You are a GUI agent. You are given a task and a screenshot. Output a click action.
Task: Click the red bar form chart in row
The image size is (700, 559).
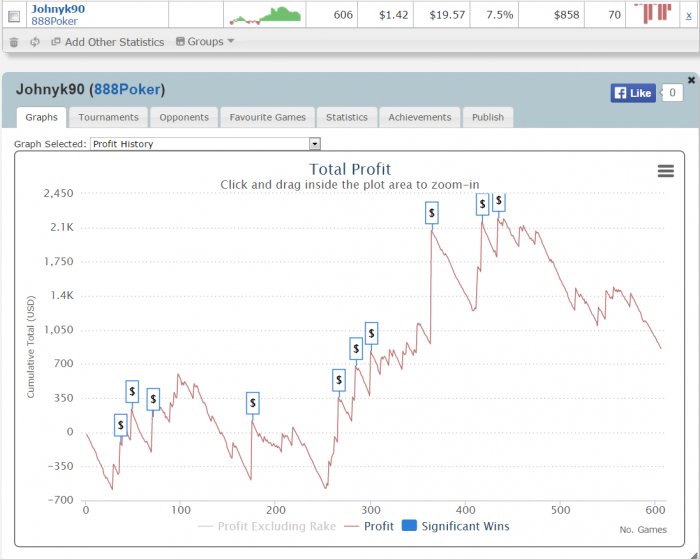[653, 13]
